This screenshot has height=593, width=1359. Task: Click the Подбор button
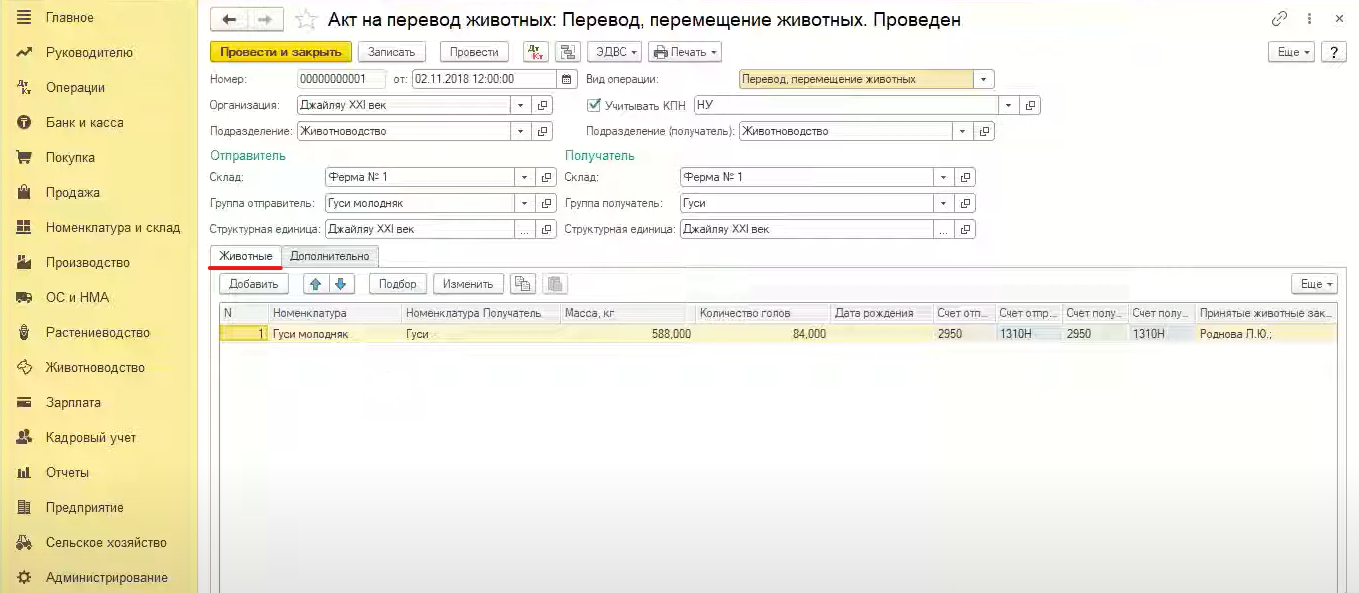click(x=398, y=284)
